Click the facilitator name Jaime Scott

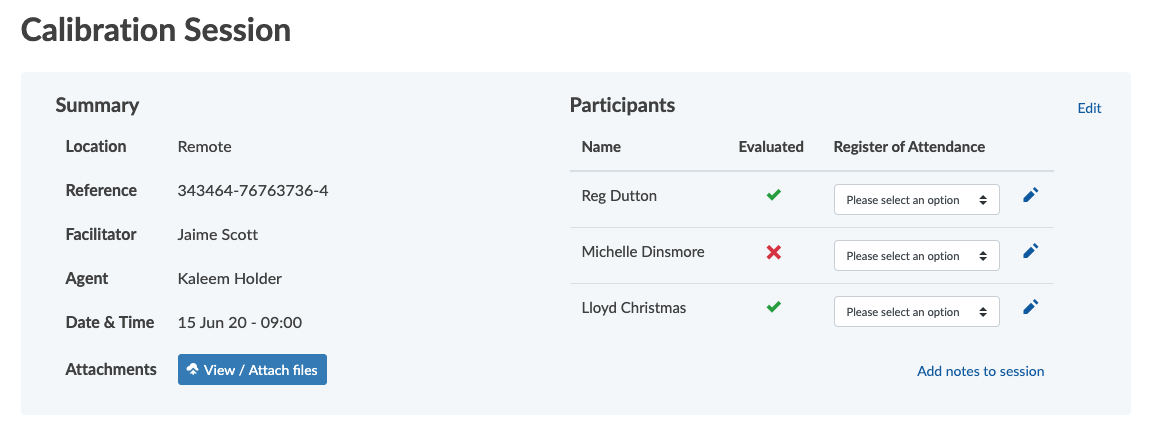[217, 234]
